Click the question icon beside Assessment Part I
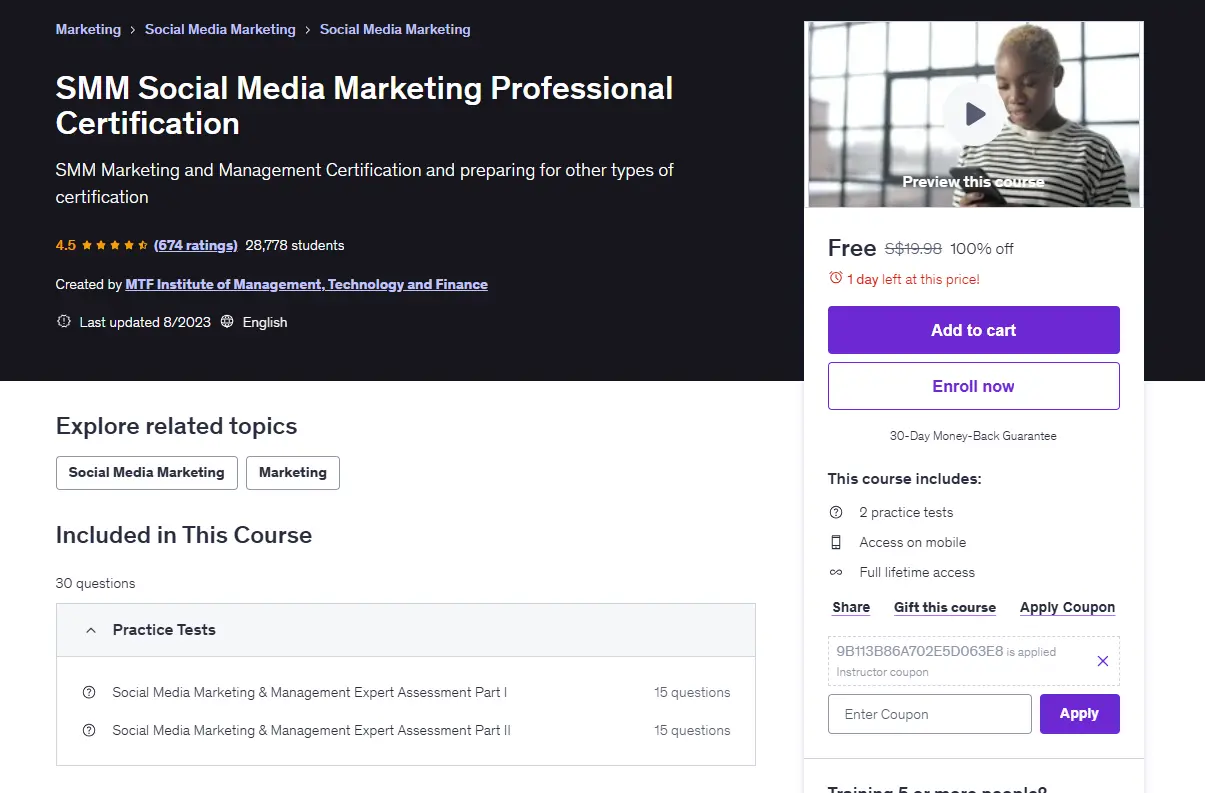 (x=89, y=692)
